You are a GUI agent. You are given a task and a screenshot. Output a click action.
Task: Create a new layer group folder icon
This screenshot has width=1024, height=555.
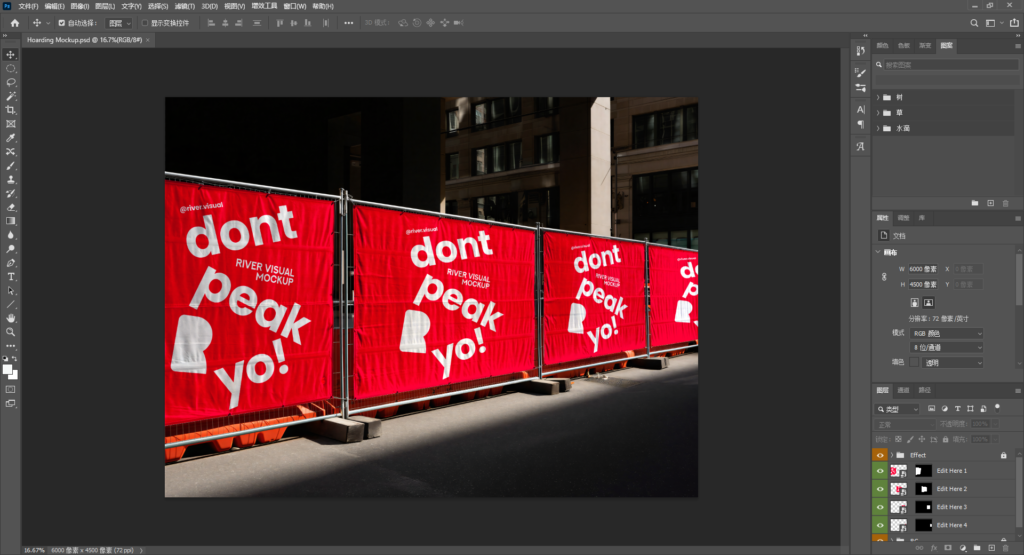coord(977,548)
